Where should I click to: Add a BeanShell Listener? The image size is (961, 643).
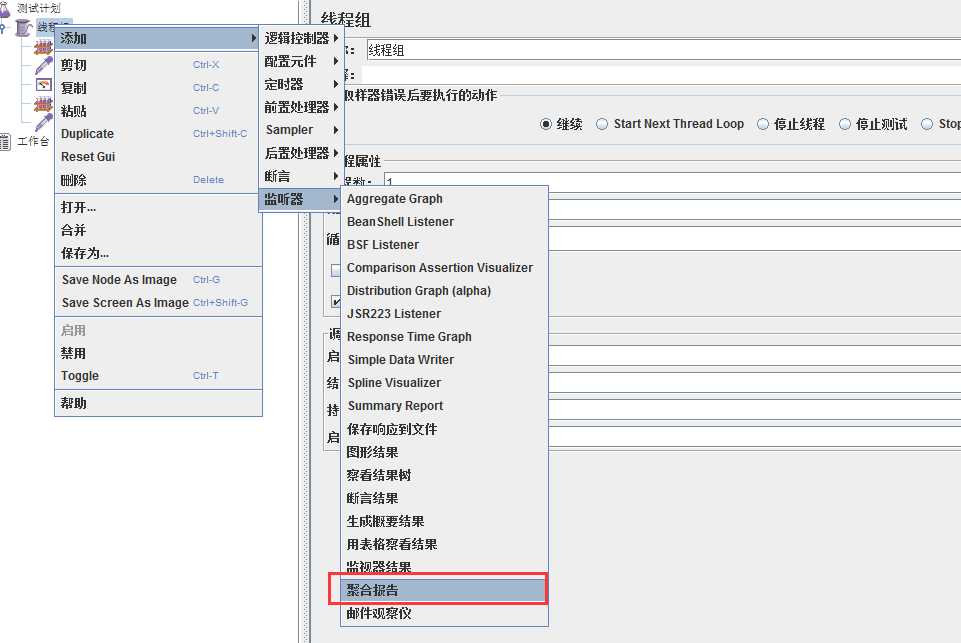pos(444,222)
